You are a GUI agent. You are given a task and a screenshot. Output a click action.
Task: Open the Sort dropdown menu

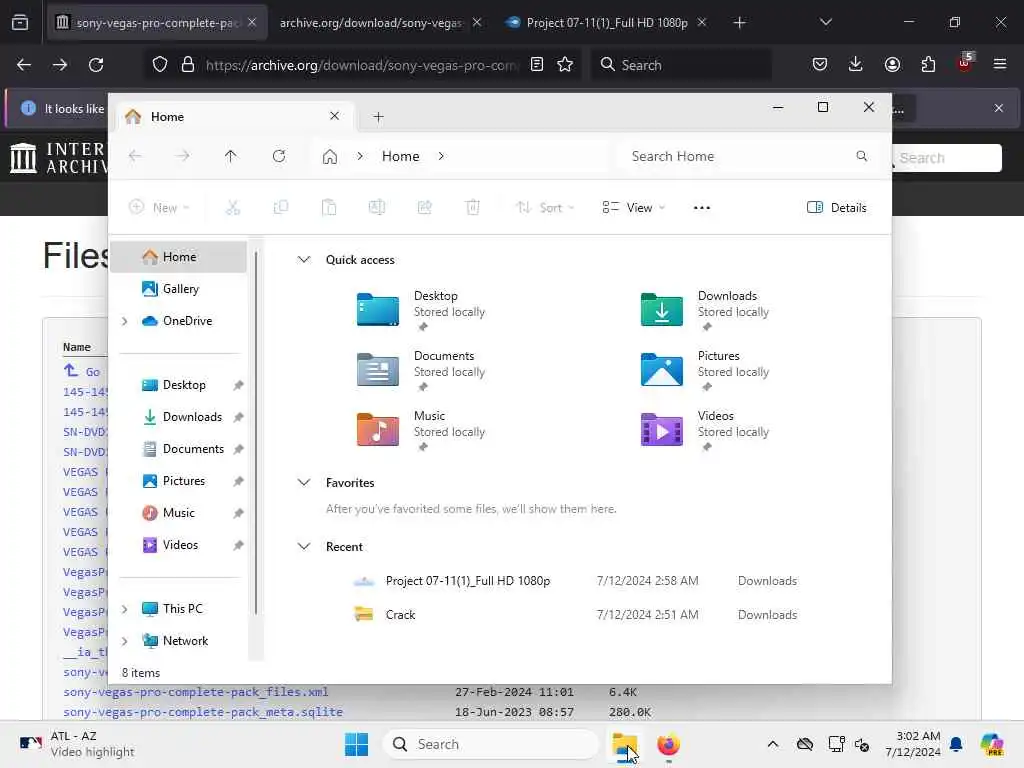(545, 208)
